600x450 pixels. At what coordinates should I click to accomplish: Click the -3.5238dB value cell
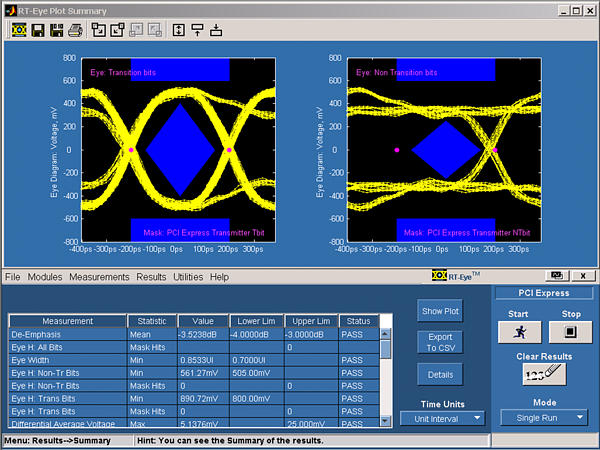[x=203, y=334]
